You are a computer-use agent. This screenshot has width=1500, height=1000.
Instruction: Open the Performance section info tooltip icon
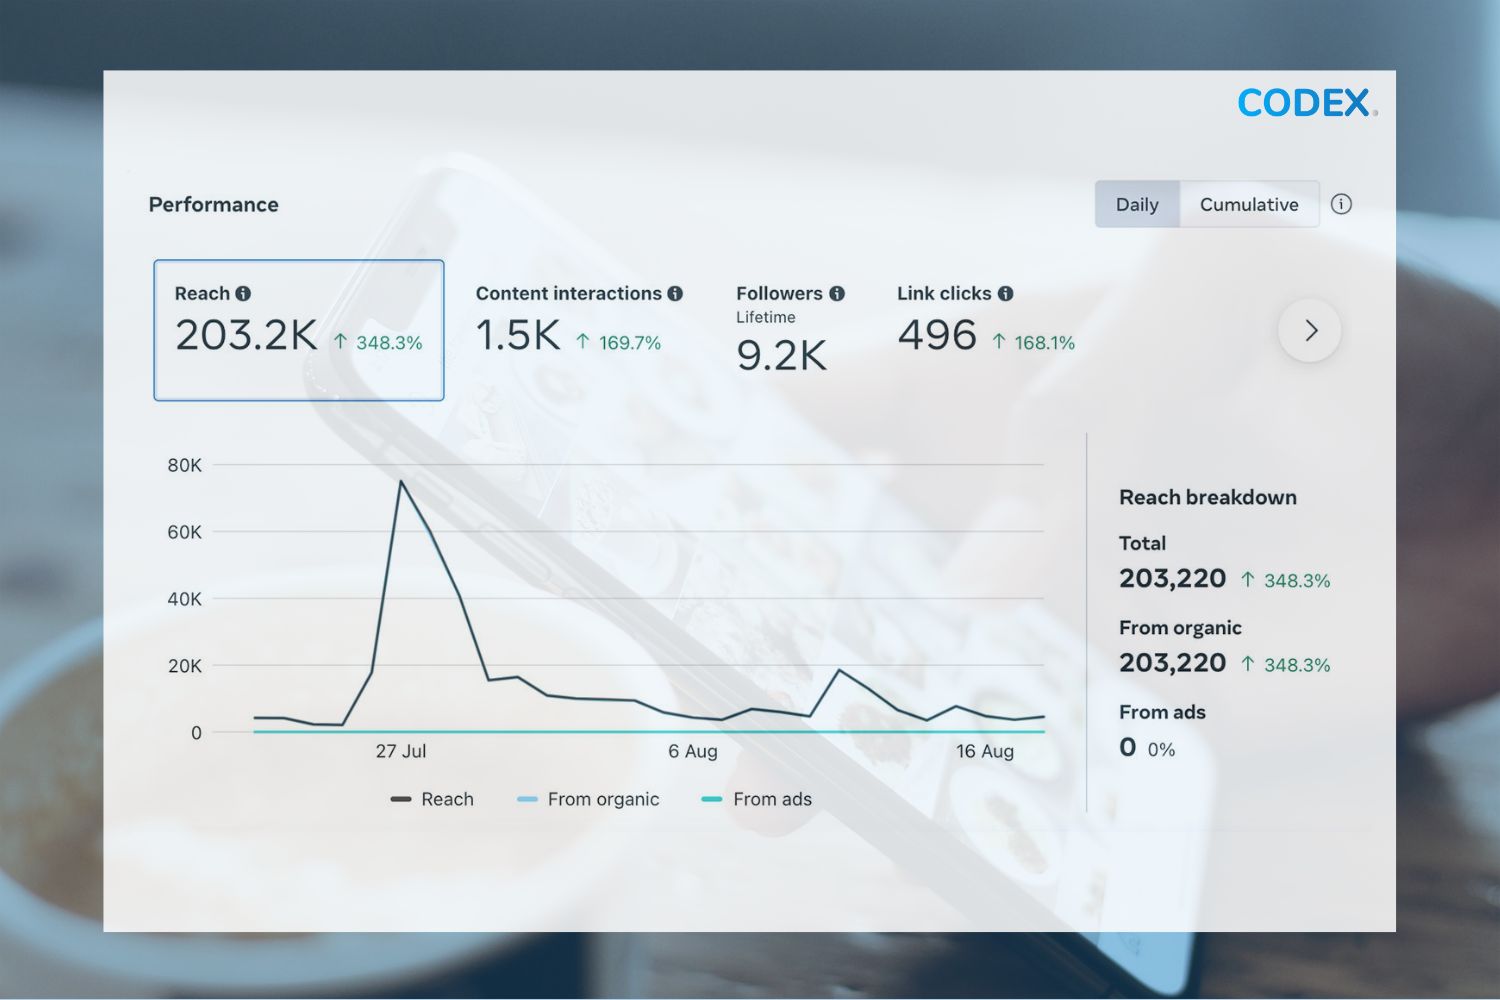point(1341,204)
